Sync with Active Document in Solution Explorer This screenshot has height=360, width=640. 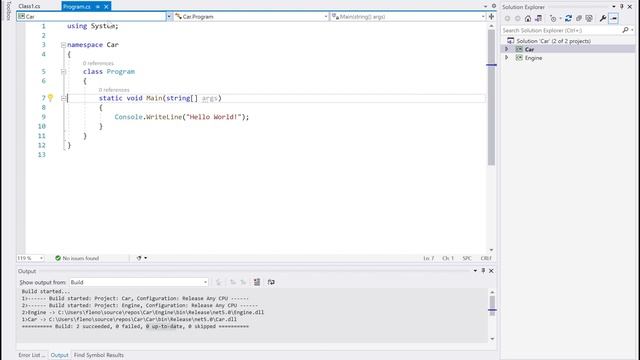(x=568, y=18)
